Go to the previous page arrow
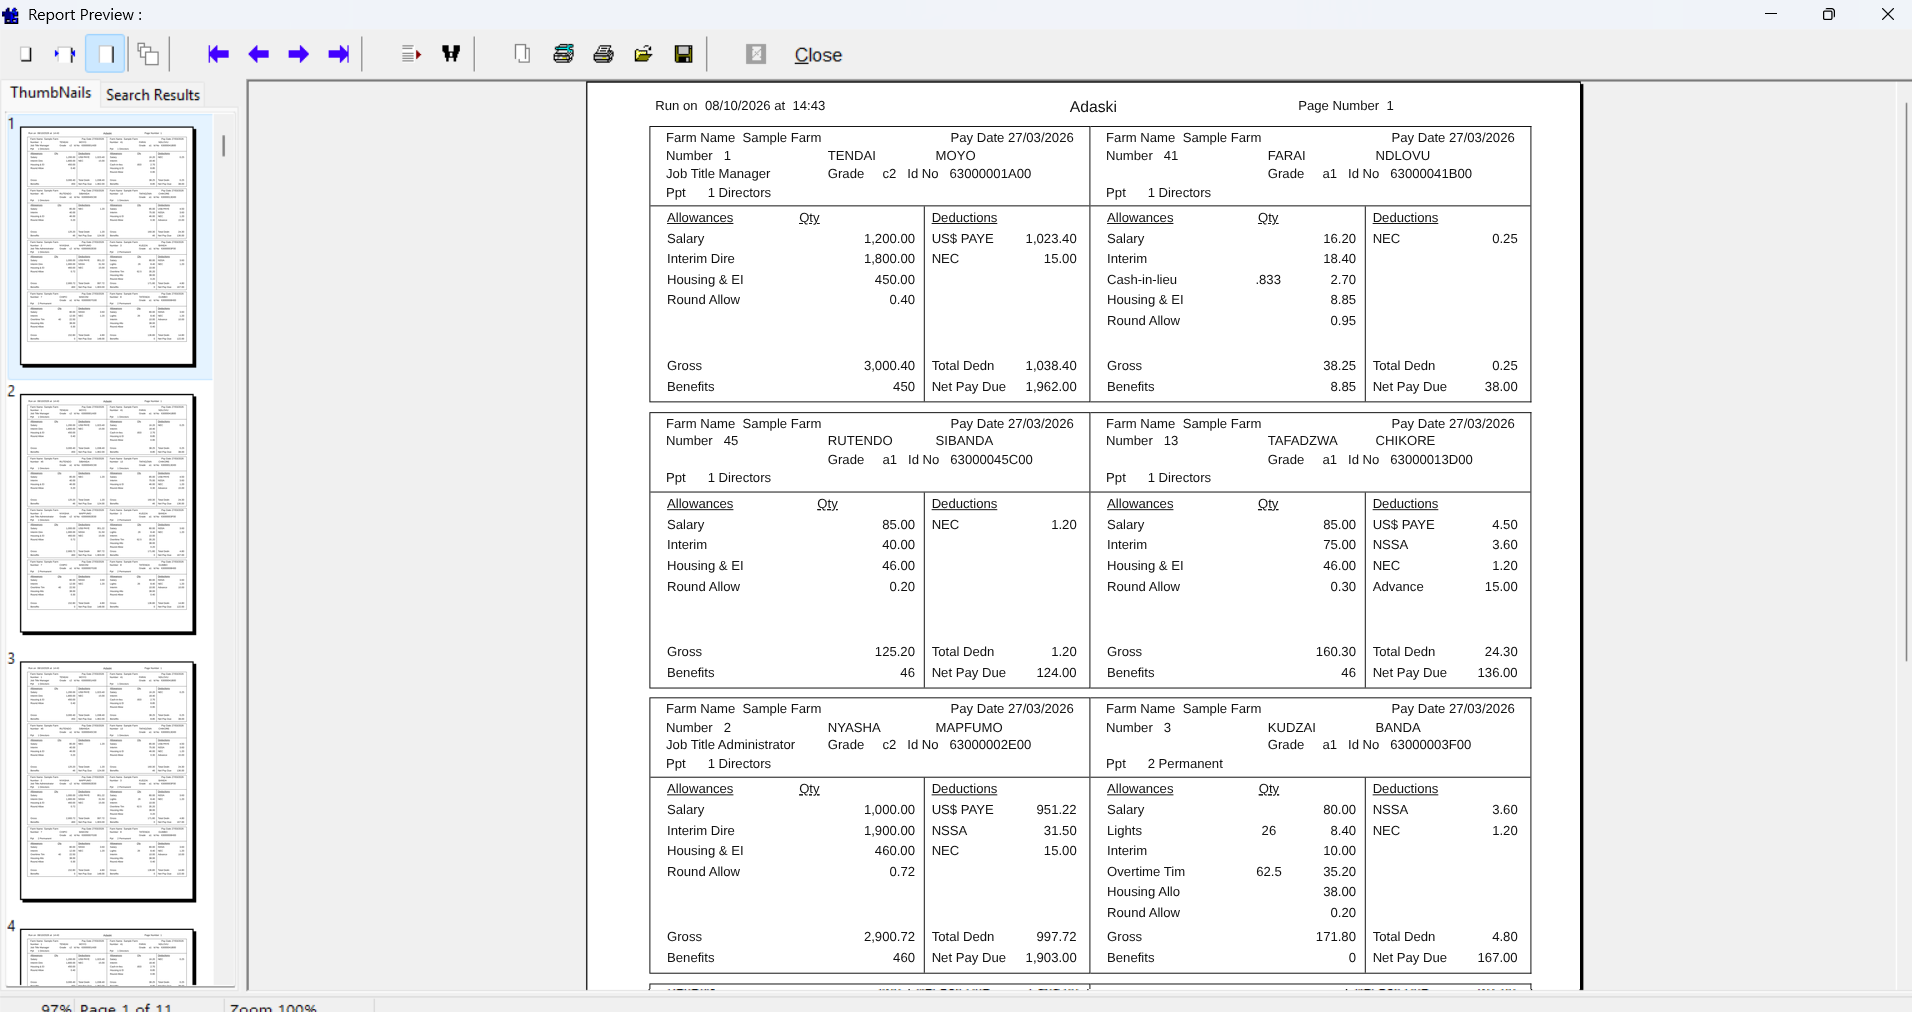 259,54
